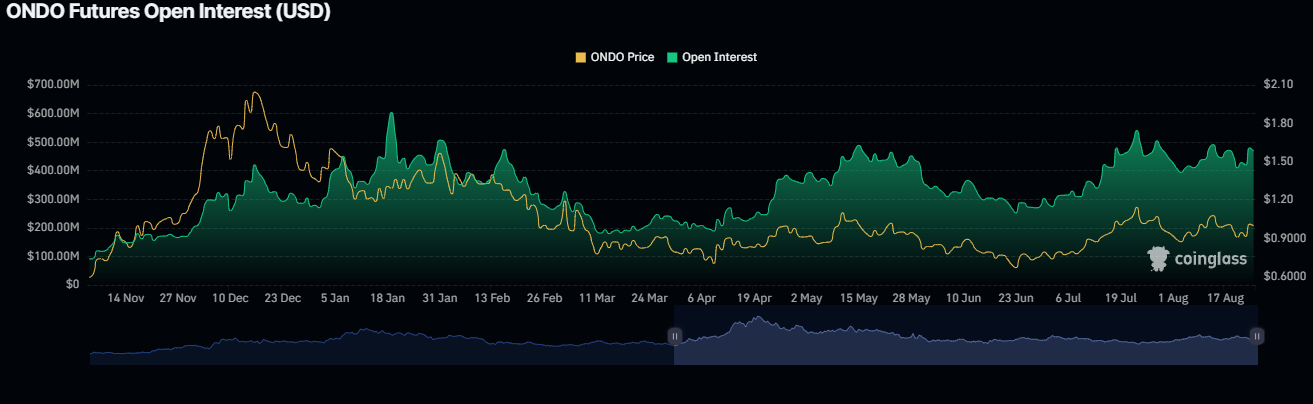The width and height of the screenshot is (1313, 404).
Task: Click the 31 Jan date label
Action: click(x=439, y=298)
